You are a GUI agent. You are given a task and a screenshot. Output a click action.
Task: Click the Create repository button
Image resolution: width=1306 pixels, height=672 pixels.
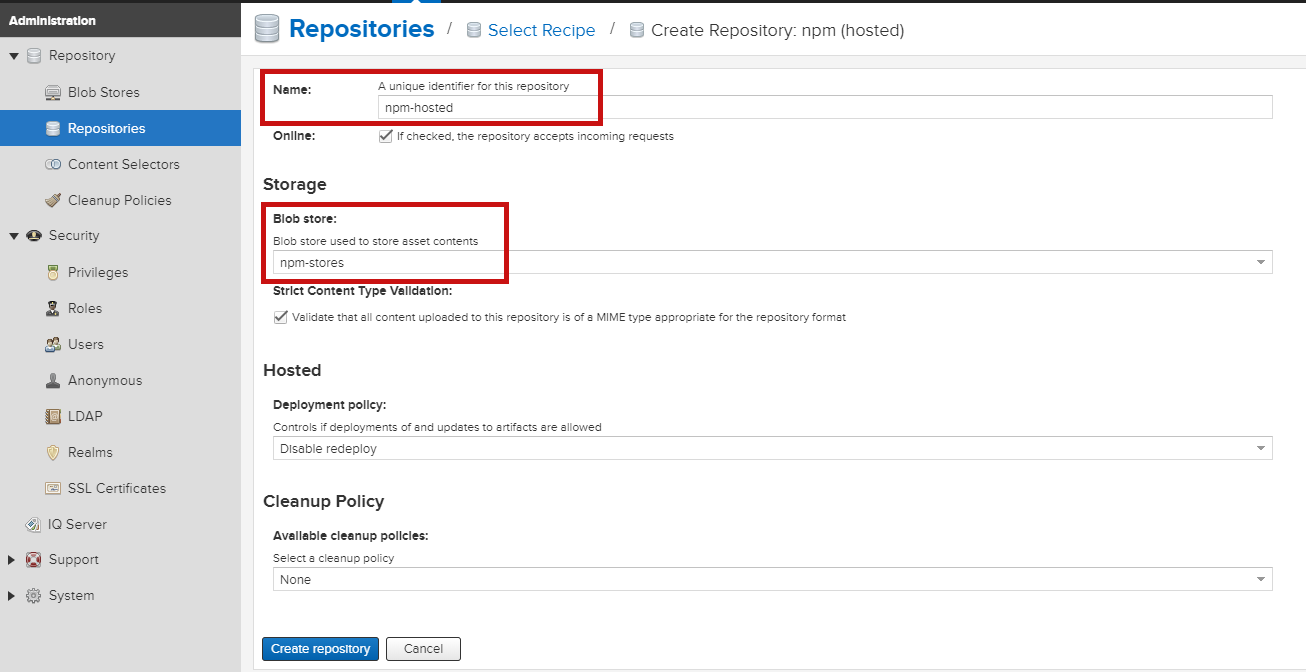pos(320,649)
